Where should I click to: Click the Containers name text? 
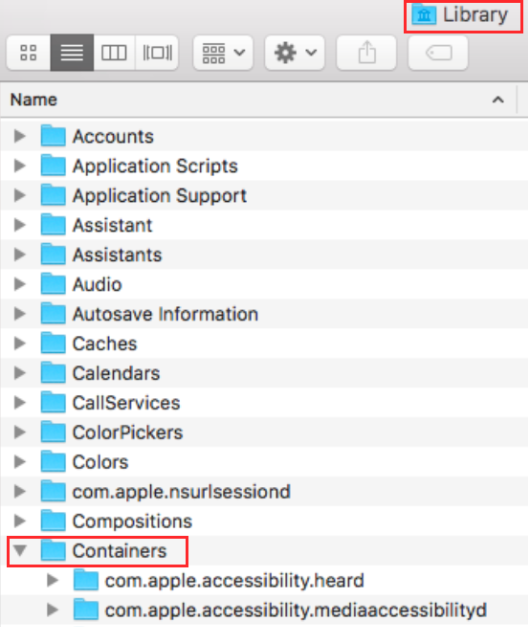pyautogui.click(x=119, y=551)
